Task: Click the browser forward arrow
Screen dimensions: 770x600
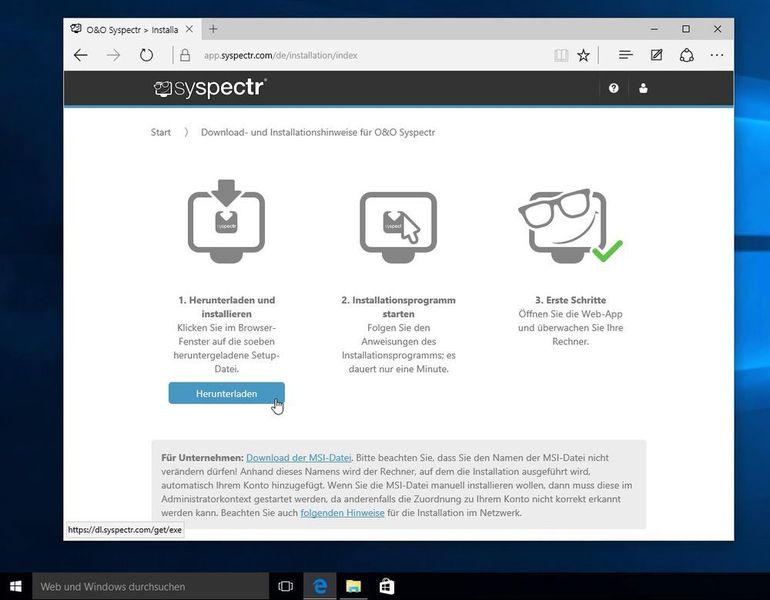Action: tap(113, 55)
